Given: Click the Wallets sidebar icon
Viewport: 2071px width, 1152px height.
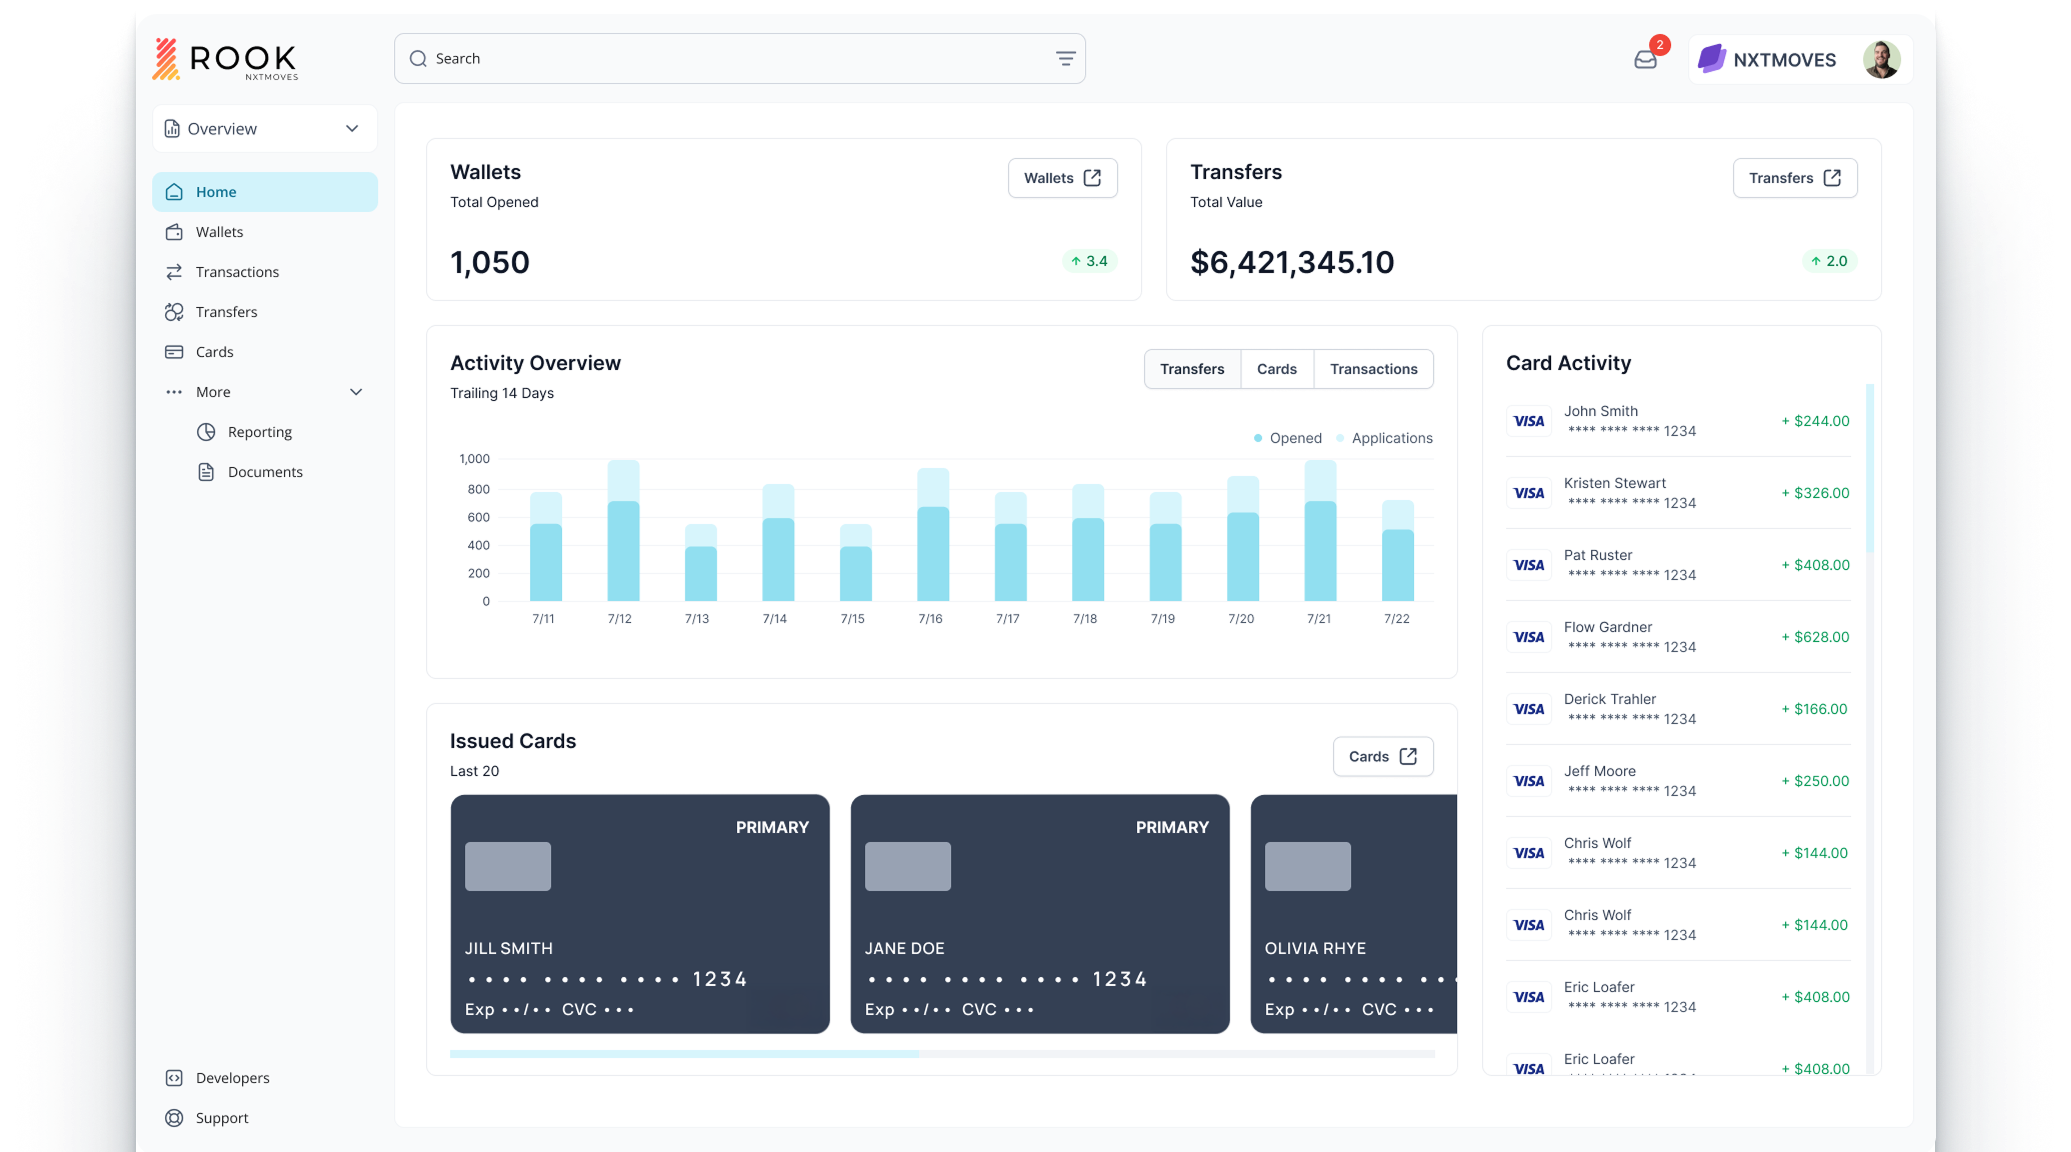Looking at the screenshot, I should (x=174, y=232).
